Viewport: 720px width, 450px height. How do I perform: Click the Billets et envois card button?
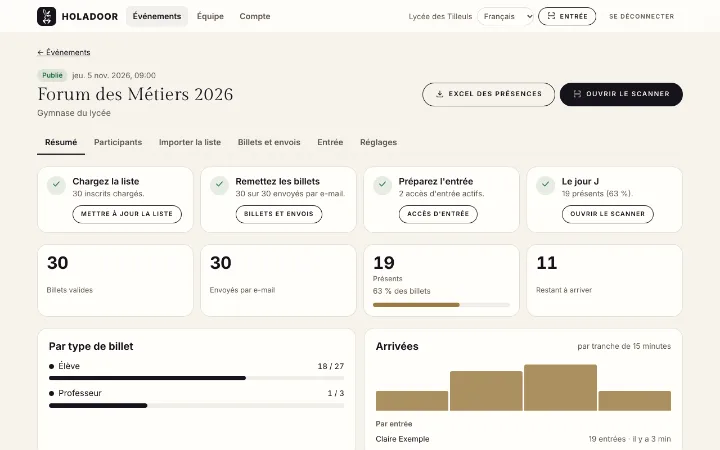click(x=279, y=214)
